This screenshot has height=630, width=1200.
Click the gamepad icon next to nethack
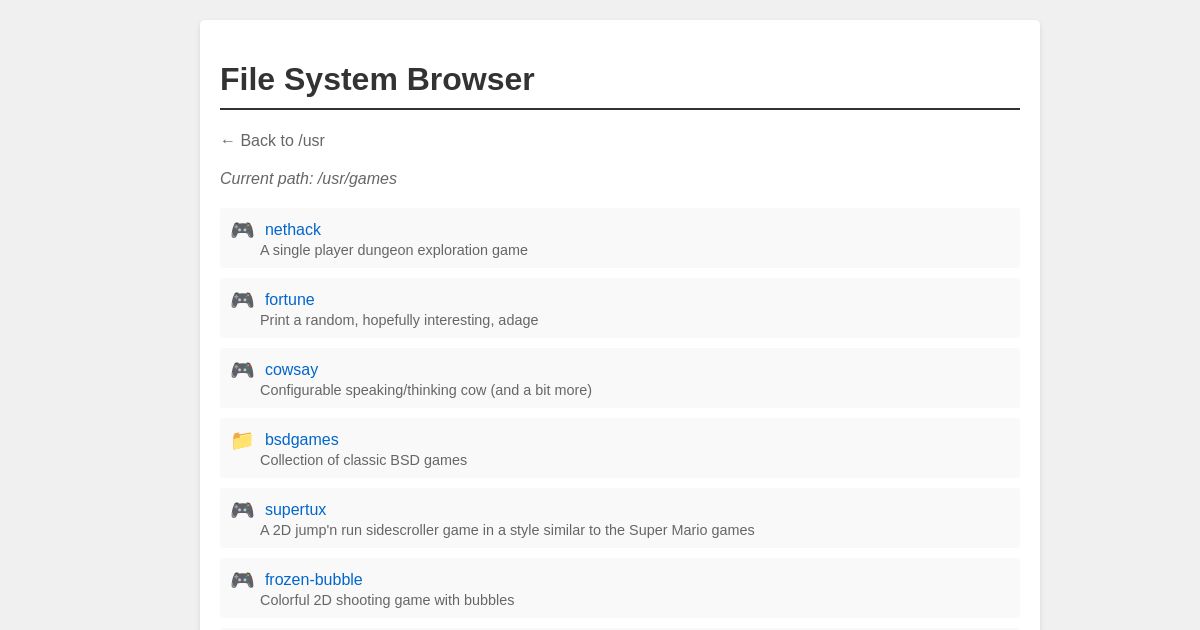click(x=242, y=230)
